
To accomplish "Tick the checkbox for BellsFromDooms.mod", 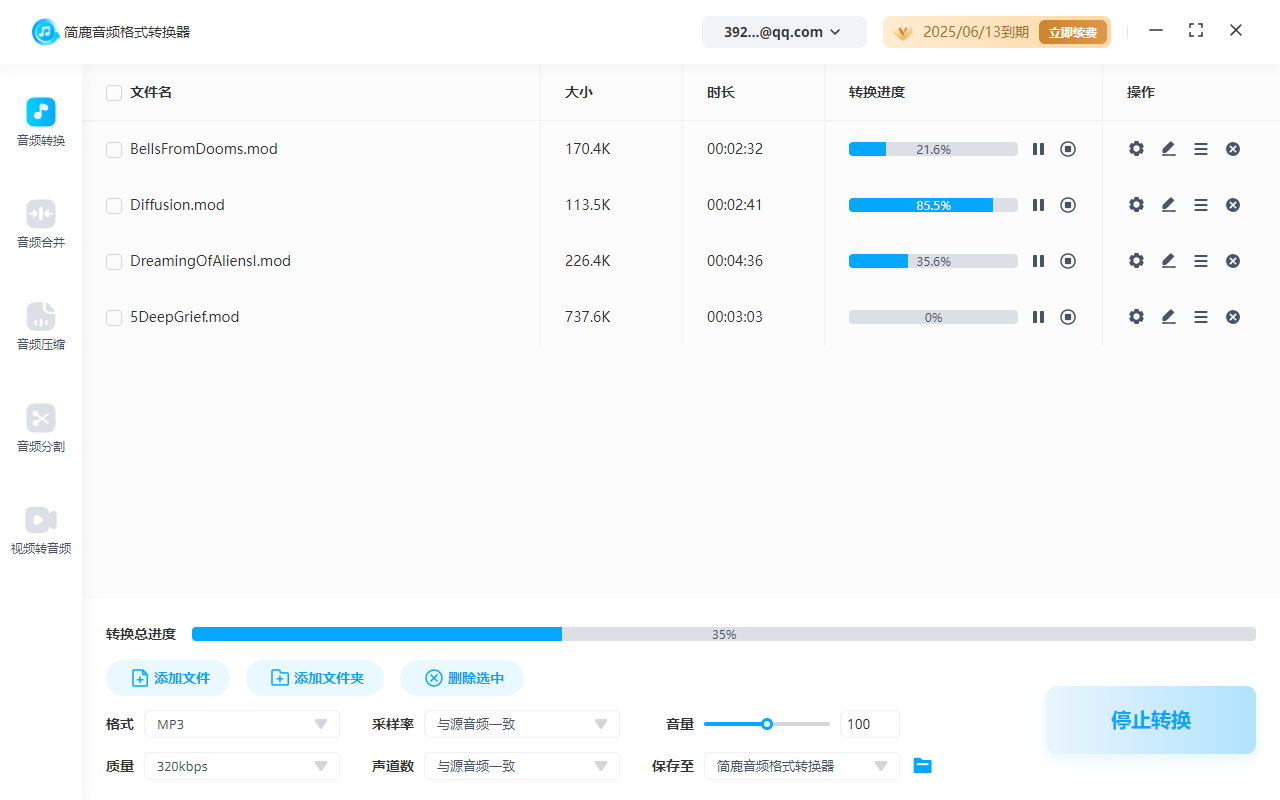I will 114,150.
